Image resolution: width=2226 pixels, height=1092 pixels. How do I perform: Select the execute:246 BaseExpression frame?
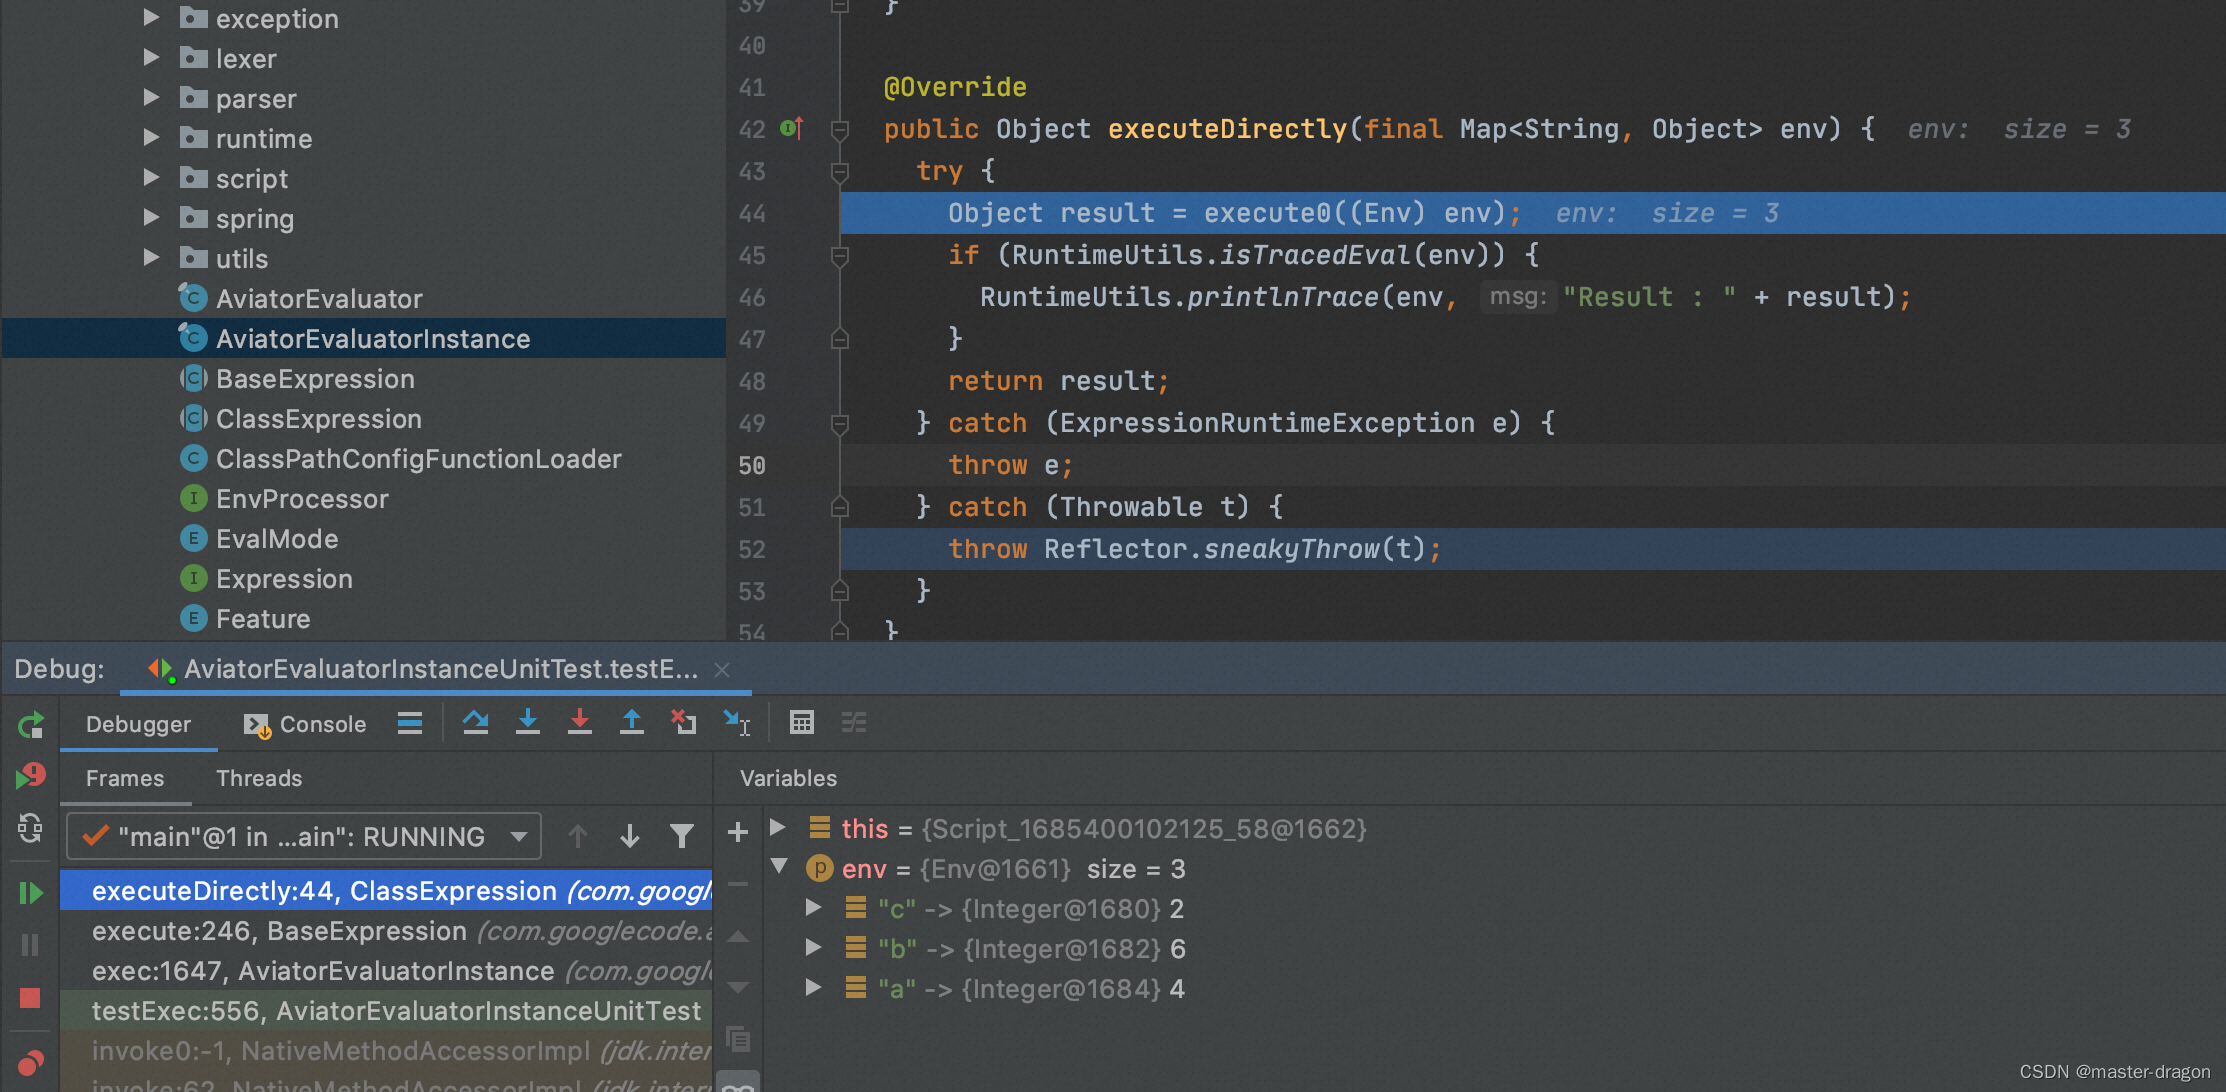pyautogui.click(x=386, y=931)
